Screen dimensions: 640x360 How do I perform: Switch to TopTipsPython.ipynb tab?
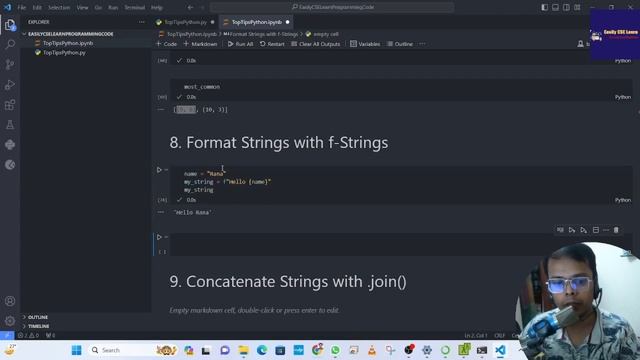tap(256, 22)
